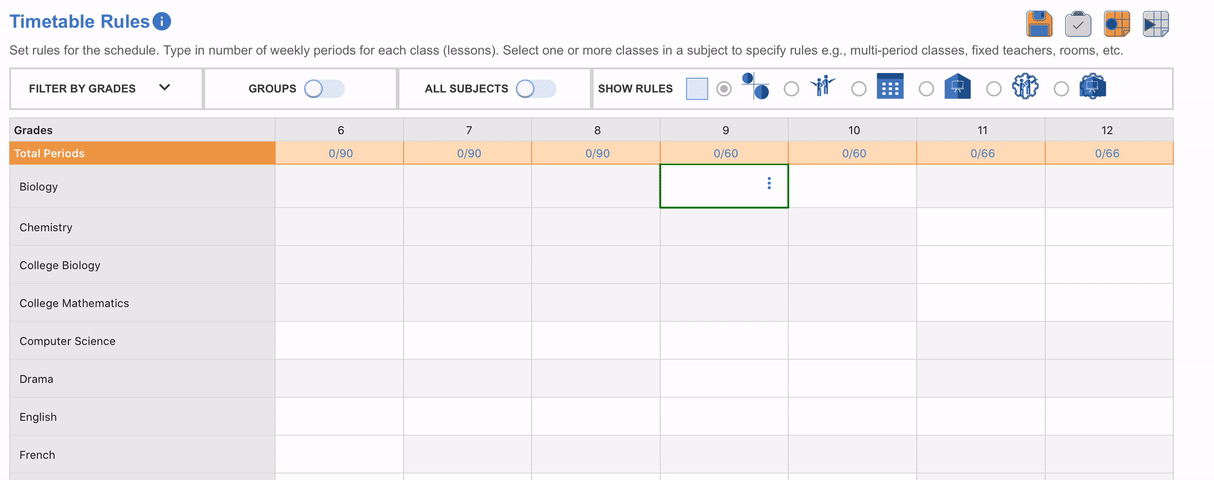Screen dimensions: 1214x480
Task: Click the grid icon with play arrow
Action: [1156, 23]
